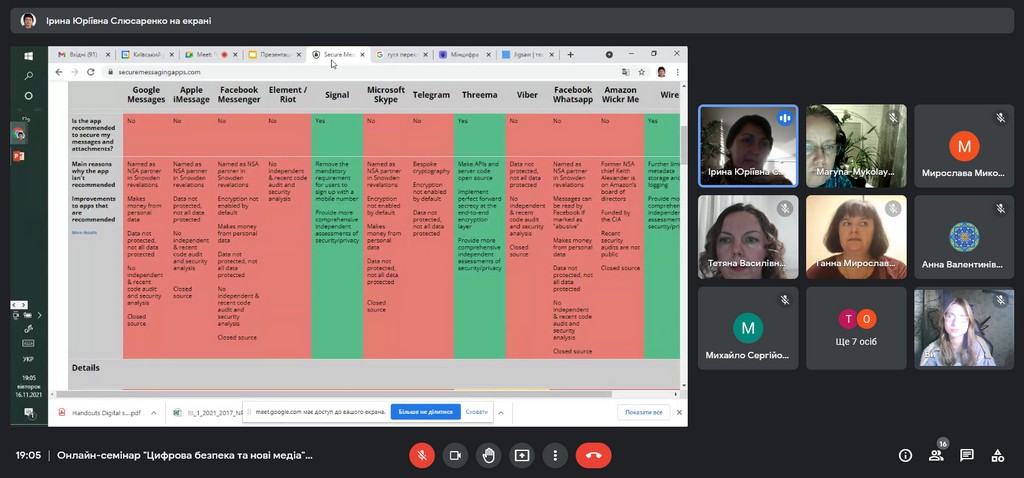Viewport: 1024px width, 478px height.
Task: Expand the 'Ще 7 осіб' participants tile
Action: click(857, 328)
